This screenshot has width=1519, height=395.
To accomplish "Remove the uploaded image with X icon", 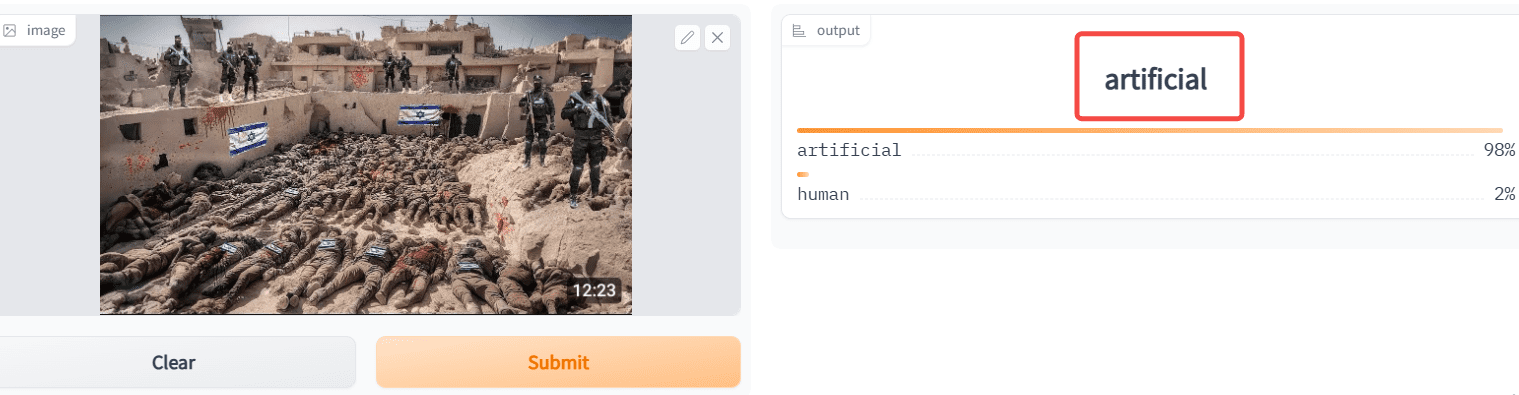I will pyautogui.click(x=717, y=38).
